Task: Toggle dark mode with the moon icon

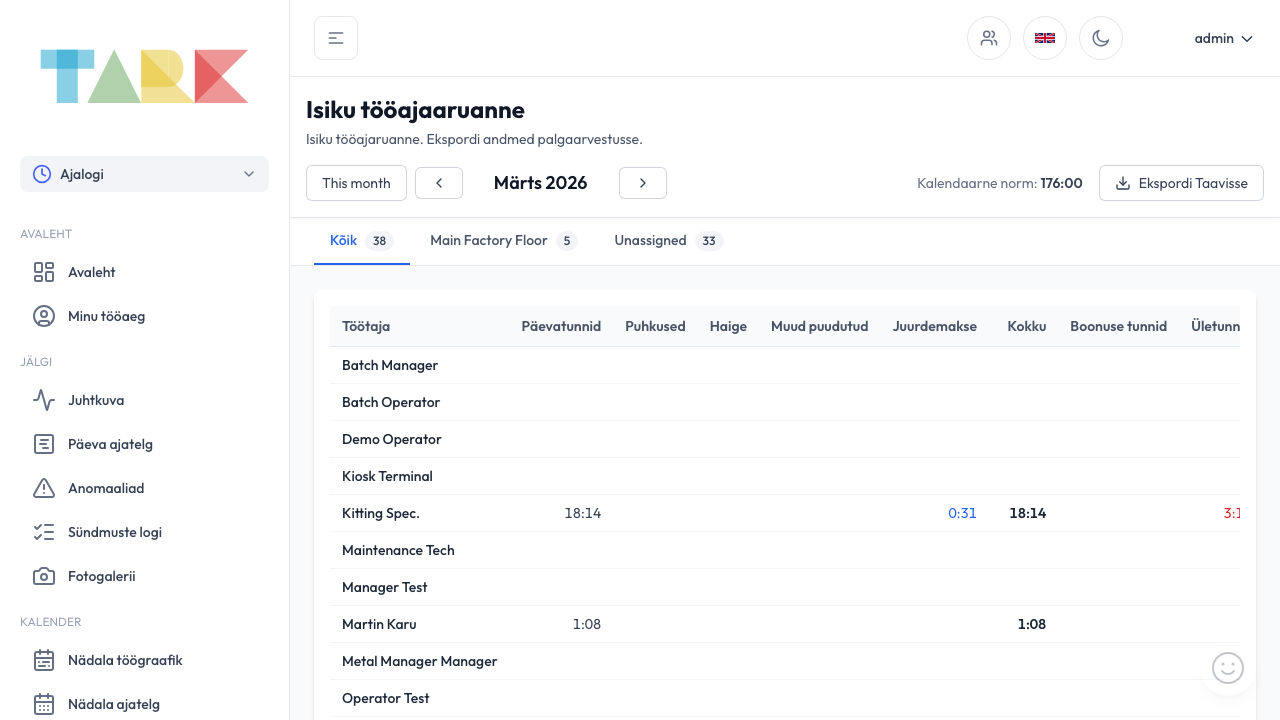Action: (x=1101, y=38)
